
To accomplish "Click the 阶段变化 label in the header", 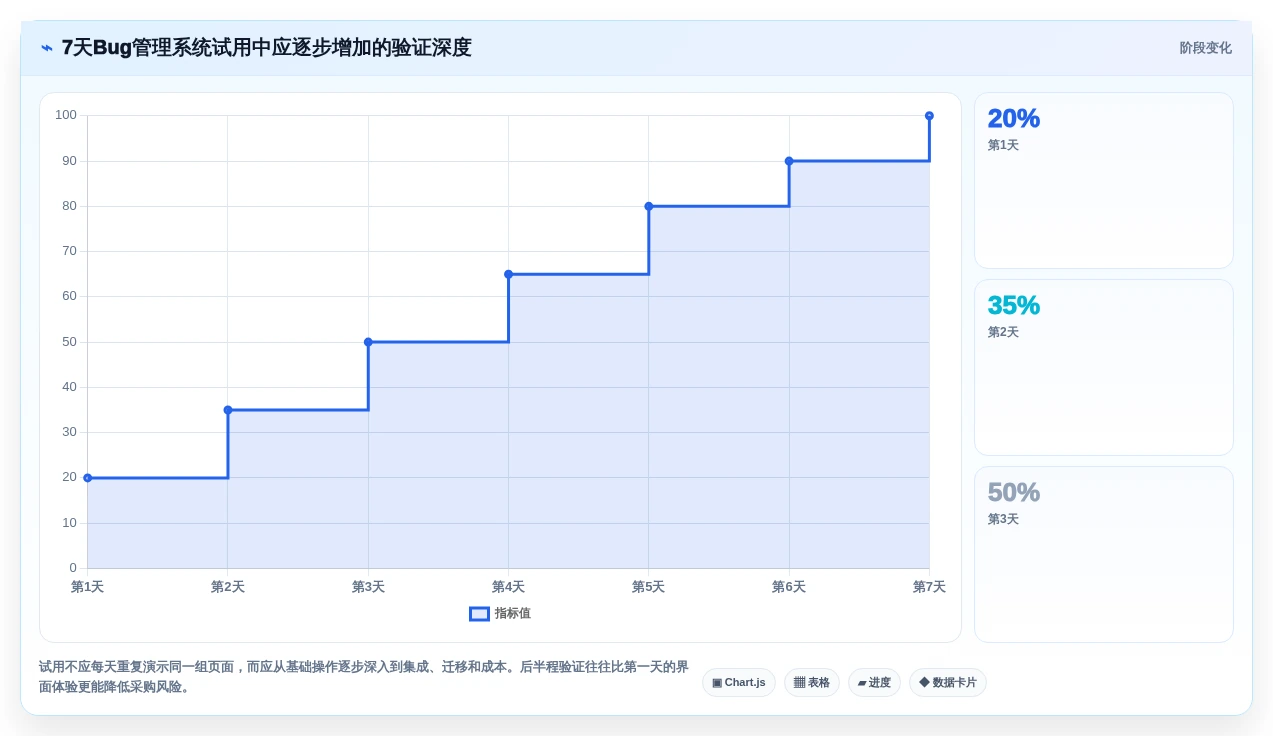I will (x=1205, y=48).
